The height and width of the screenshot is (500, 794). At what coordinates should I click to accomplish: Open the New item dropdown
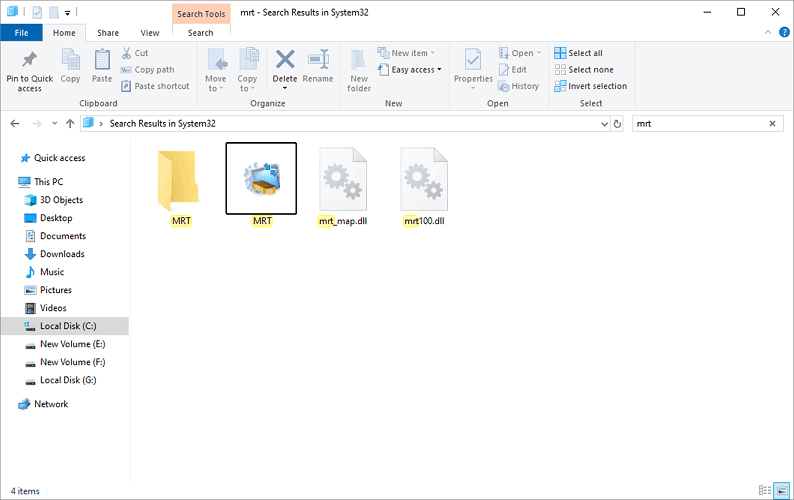pos(406,53)
